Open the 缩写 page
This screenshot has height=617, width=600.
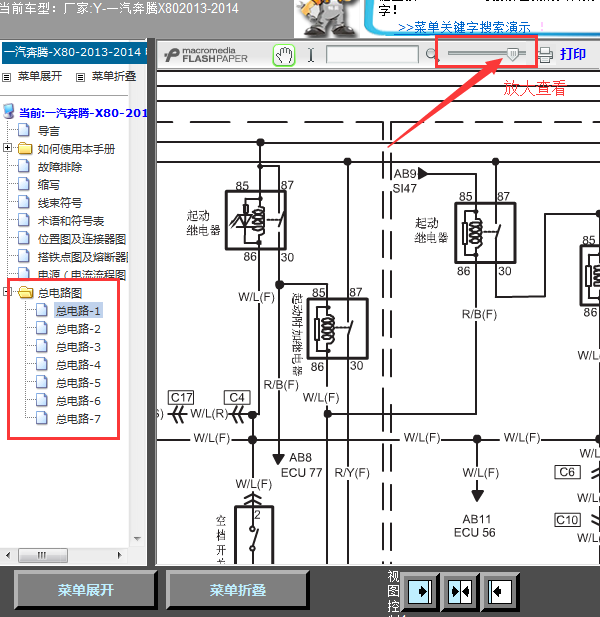point(48,185)
